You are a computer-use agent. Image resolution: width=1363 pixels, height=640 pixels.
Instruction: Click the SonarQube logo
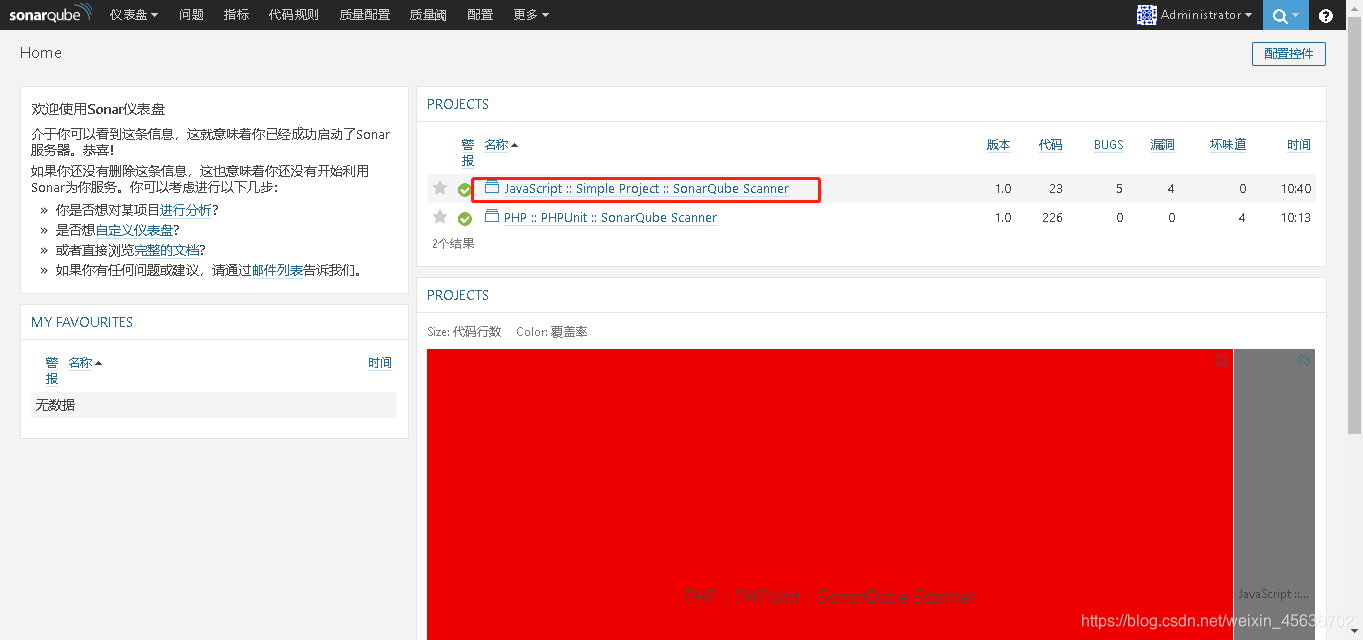[x=50, y=14]
